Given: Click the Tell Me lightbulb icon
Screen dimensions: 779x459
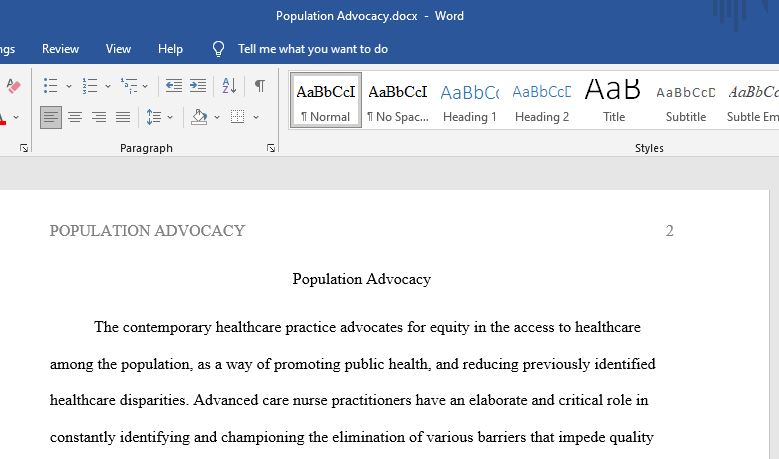Looking at the screenshot, I should 218,49.
